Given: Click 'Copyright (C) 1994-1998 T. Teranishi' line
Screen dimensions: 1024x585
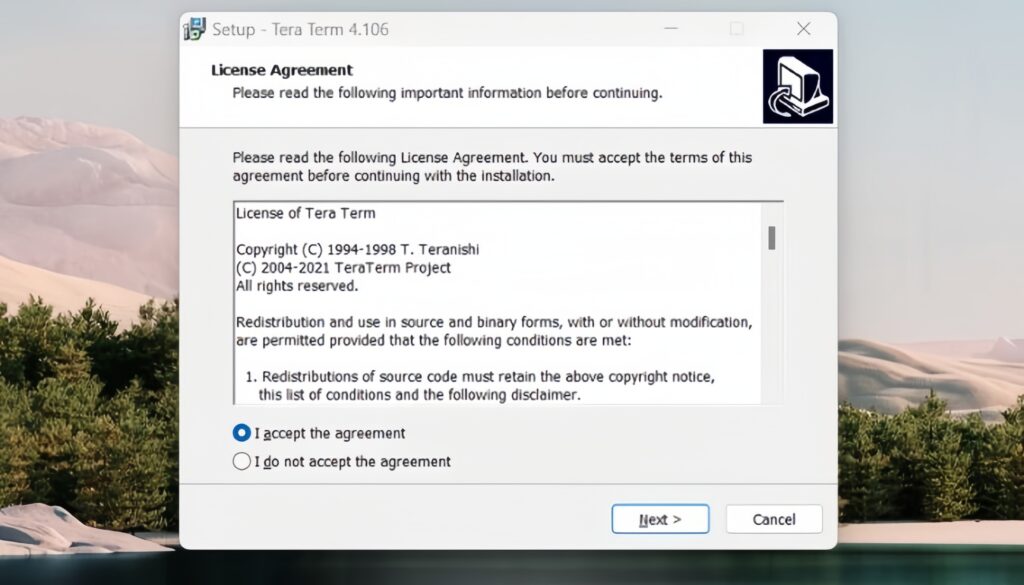Looking at the screenshot, I should (x=357, y=249).
